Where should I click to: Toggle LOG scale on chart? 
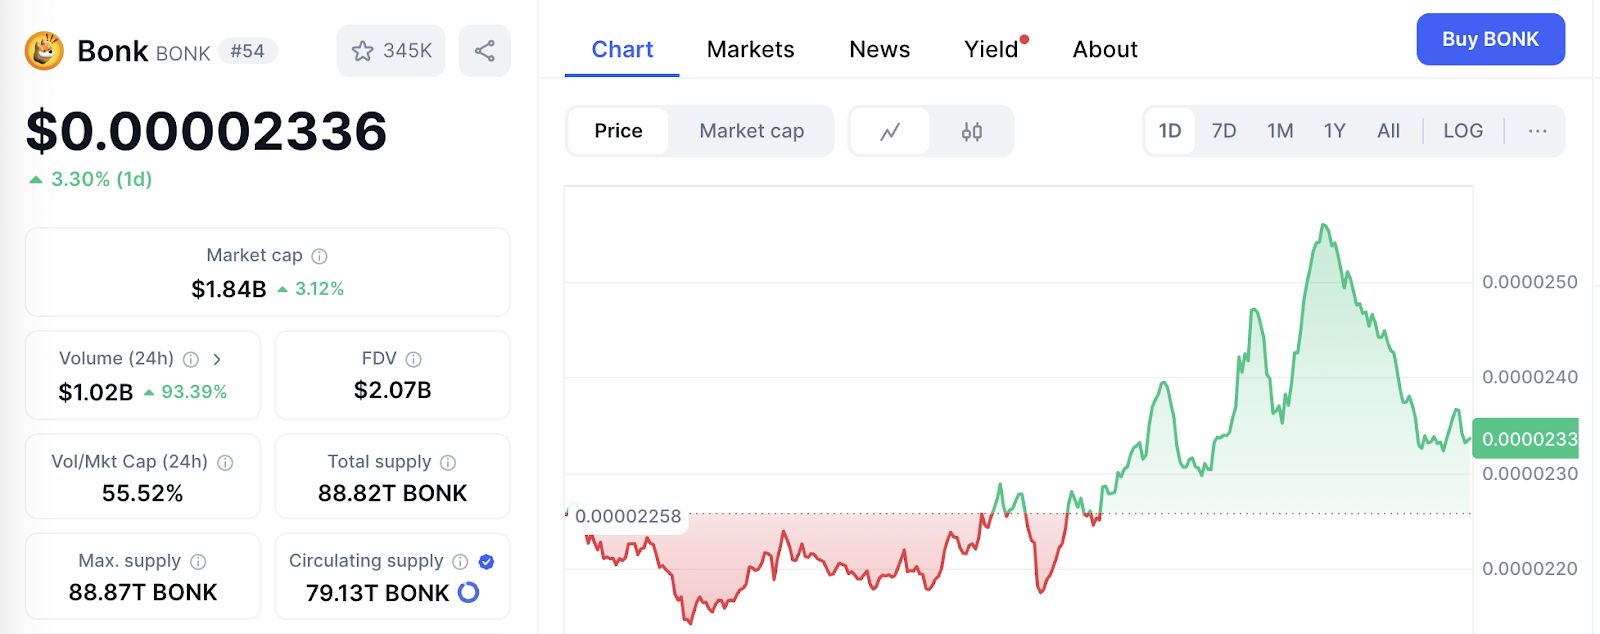pos(1462,131)
